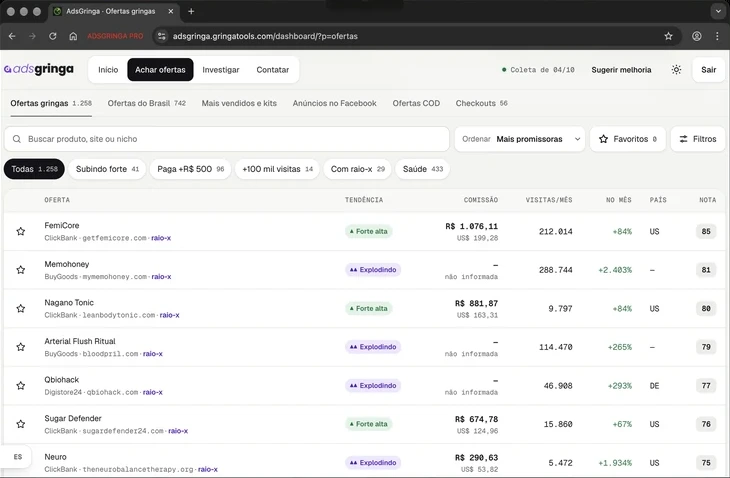Favorite the FemiCore offer star
Viewport: 730px width, 478px height.
point(20,231)
